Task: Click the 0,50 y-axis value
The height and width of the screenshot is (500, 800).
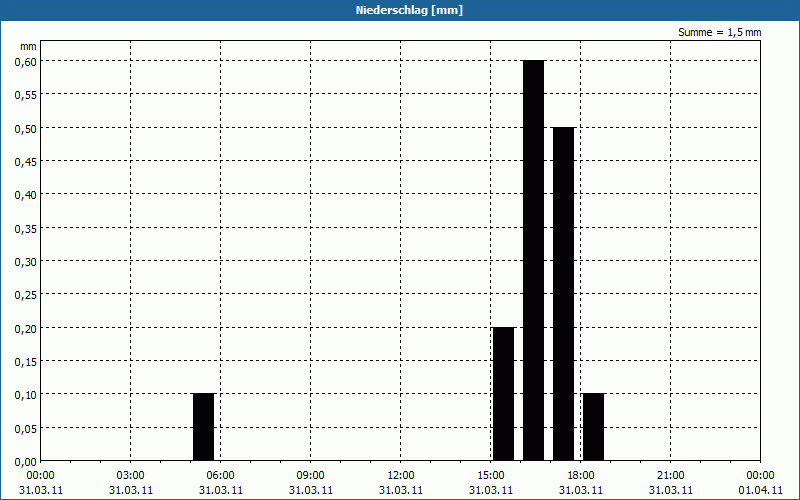Action: tap(26, 128)
